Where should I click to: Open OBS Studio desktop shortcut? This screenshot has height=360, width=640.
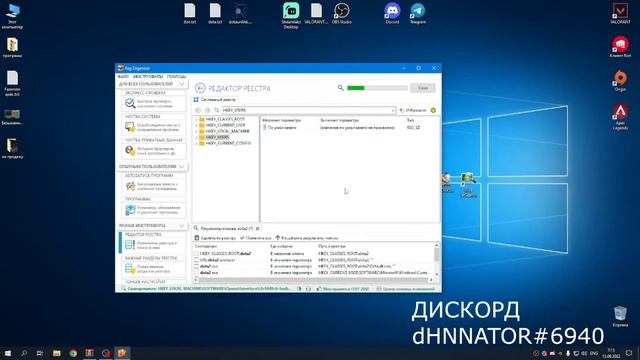point(342,13)
